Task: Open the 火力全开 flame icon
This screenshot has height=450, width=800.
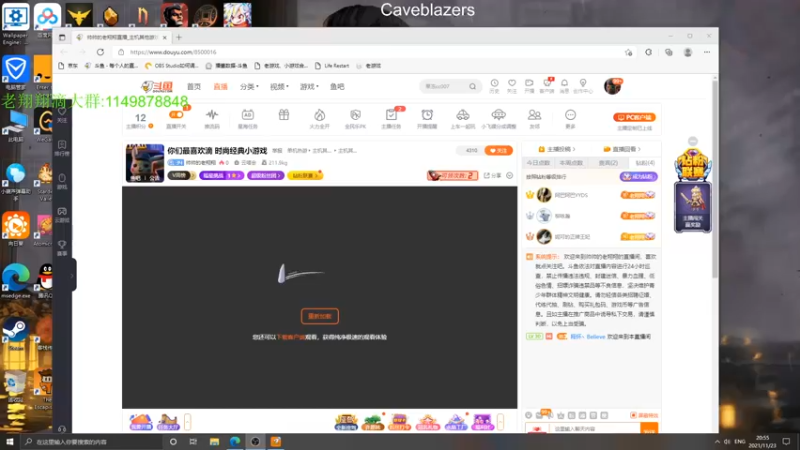Action: coord(319,118)
